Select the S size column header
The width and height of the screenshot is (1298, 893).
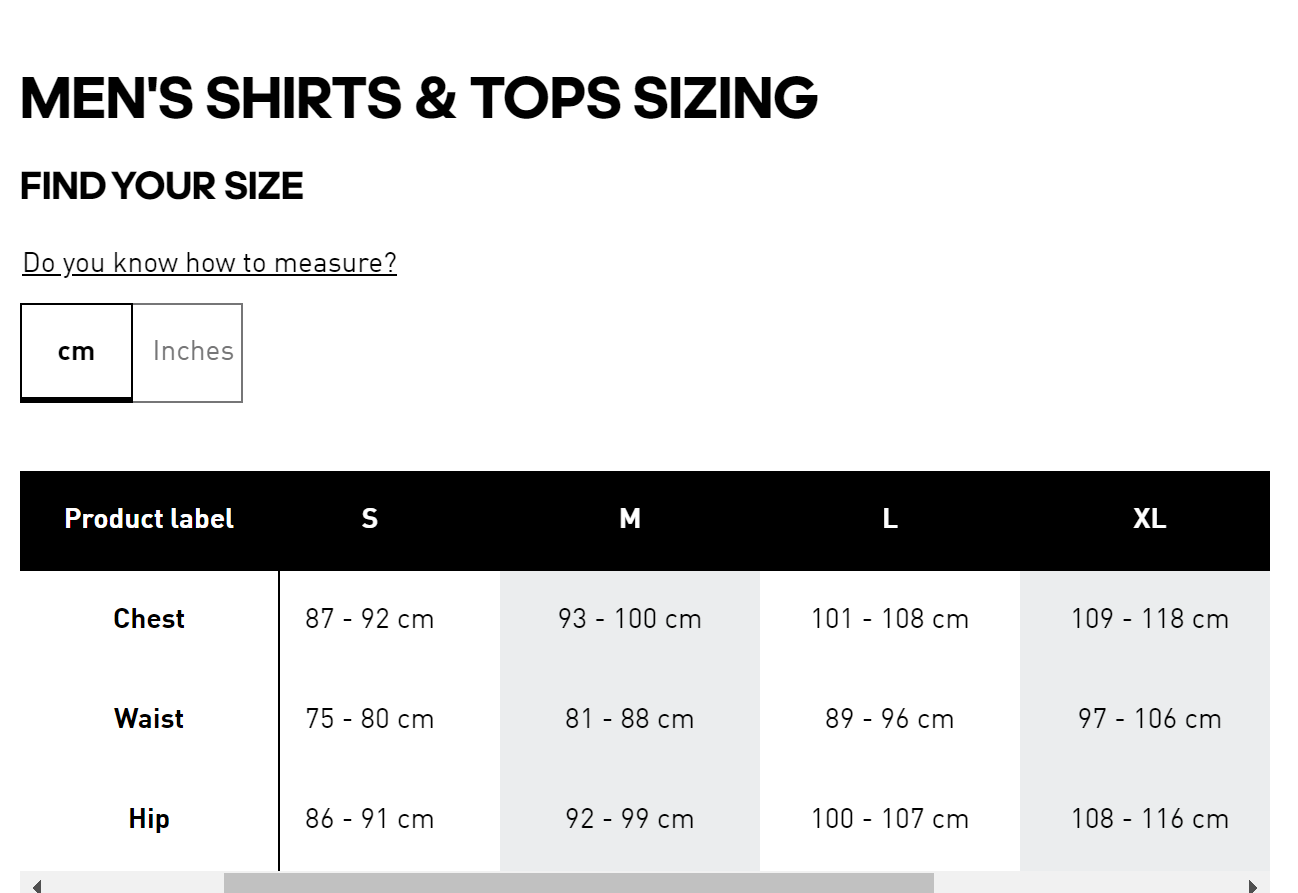pyautogui.click(x=370, y=519)
